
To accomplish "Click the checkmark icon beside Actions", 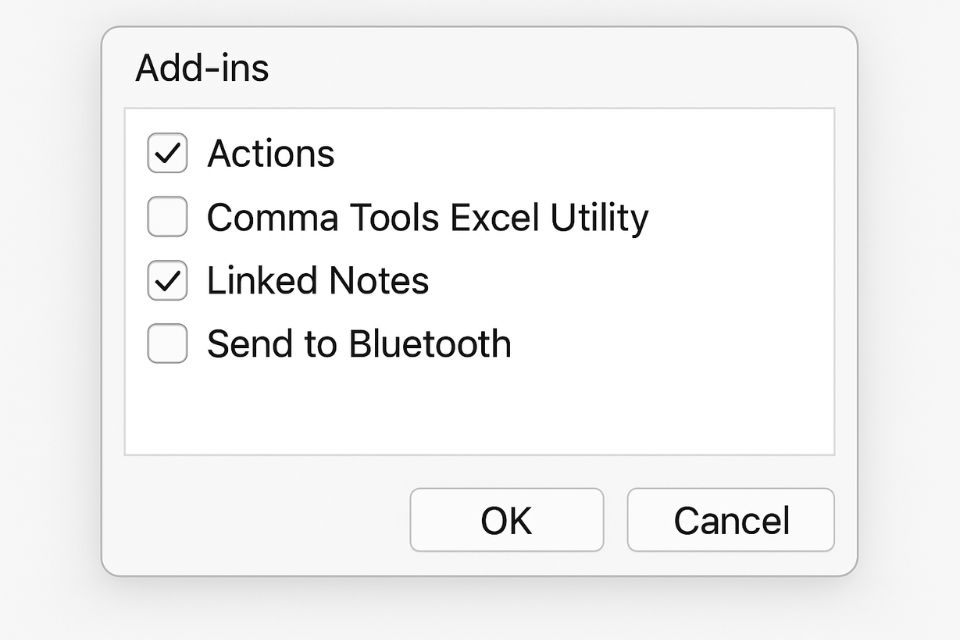I will click(167, 154).
